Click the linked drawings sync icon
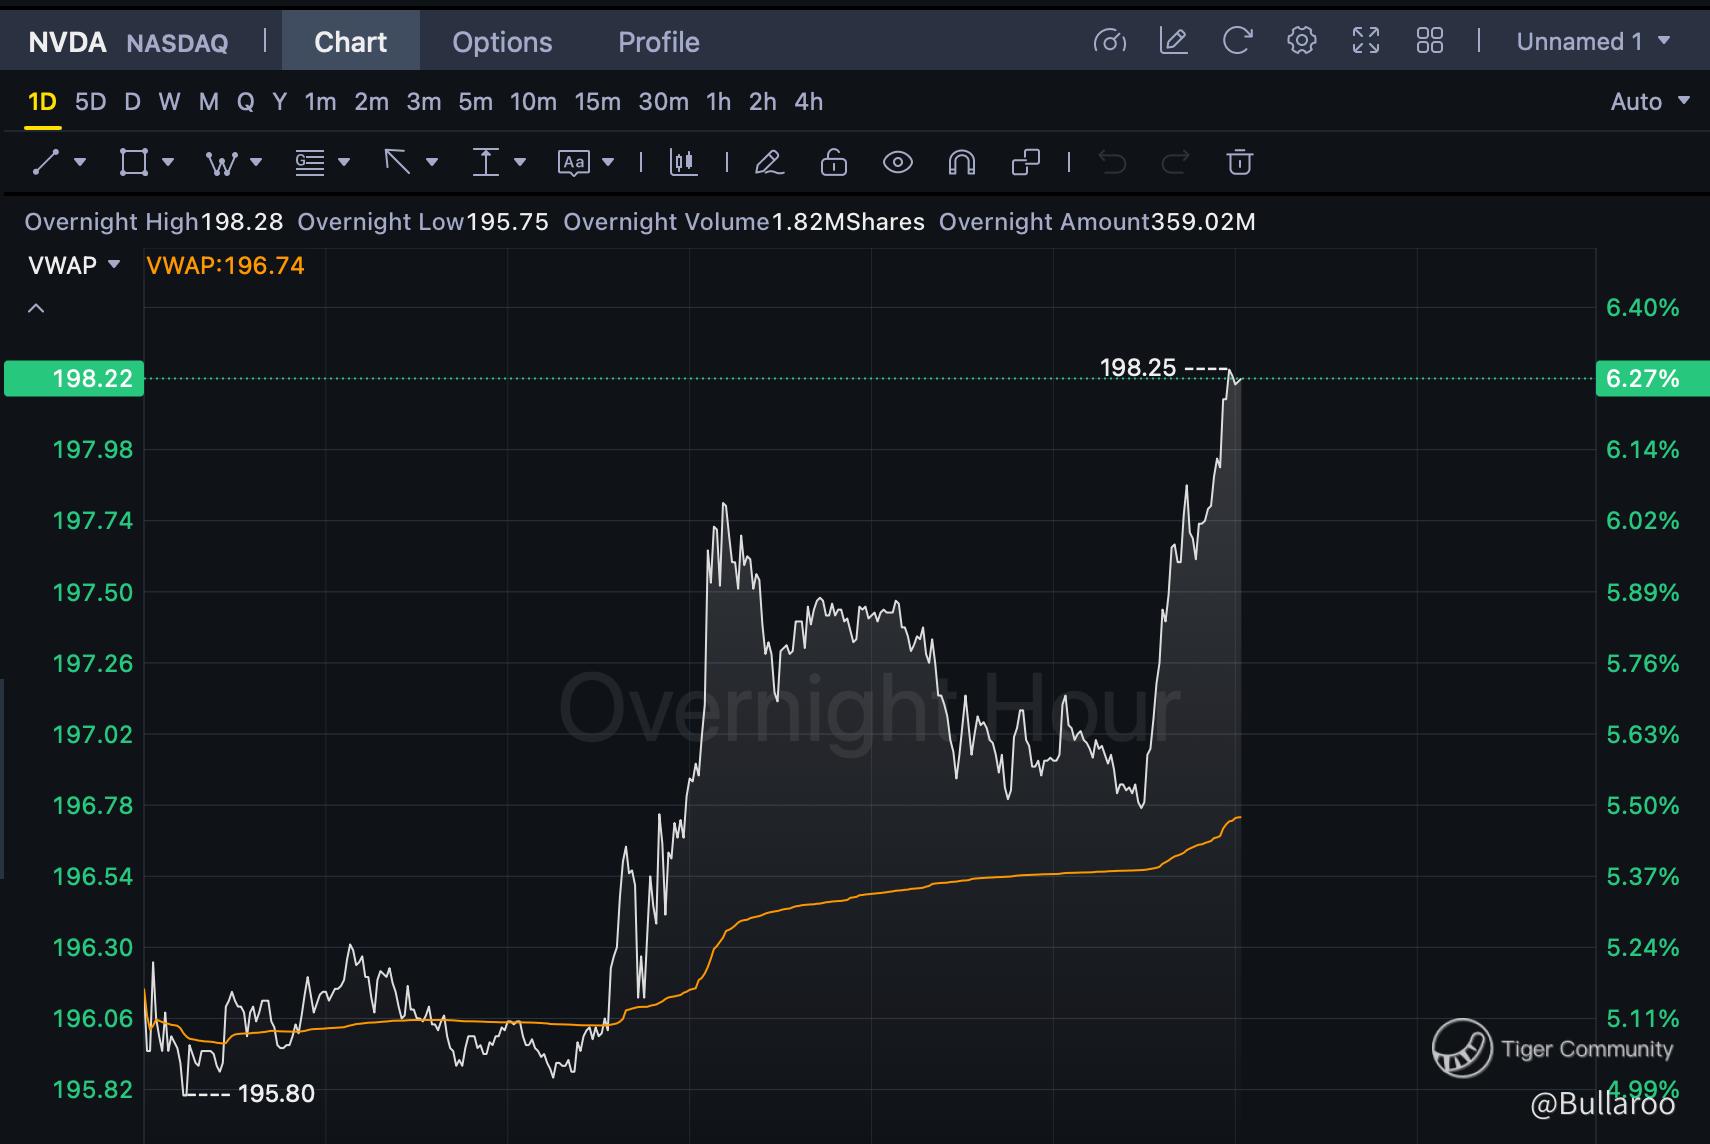Viewport: 1710px width, 1144px height. (x=1025, y=162)
